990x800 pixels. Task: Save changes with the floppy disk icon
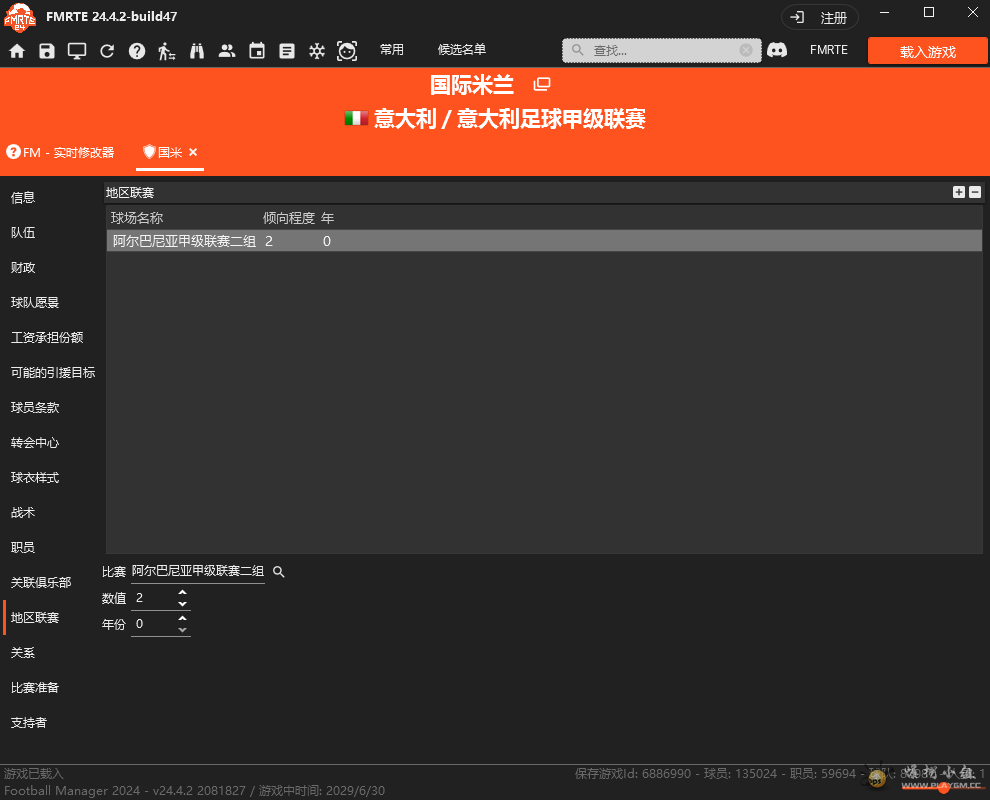(47, 51)
